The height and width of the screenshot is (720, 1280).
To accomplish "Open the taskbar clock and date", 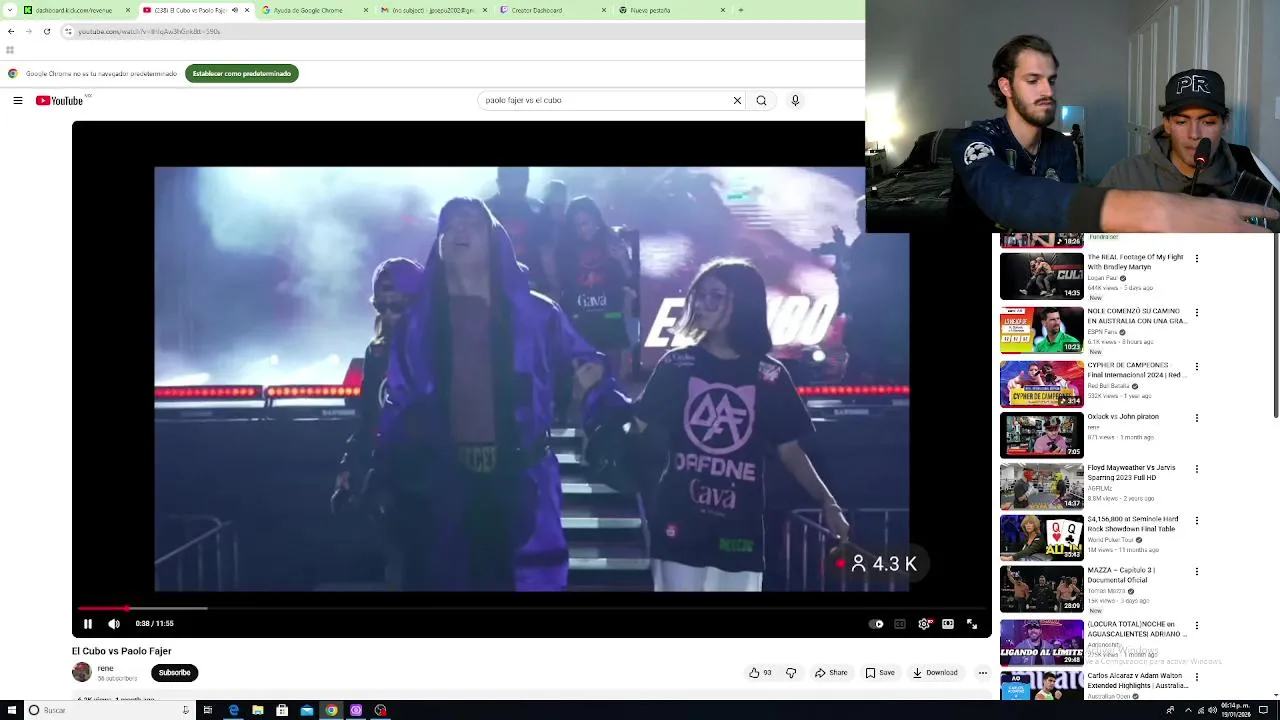I will click(x=1234, y=710).
